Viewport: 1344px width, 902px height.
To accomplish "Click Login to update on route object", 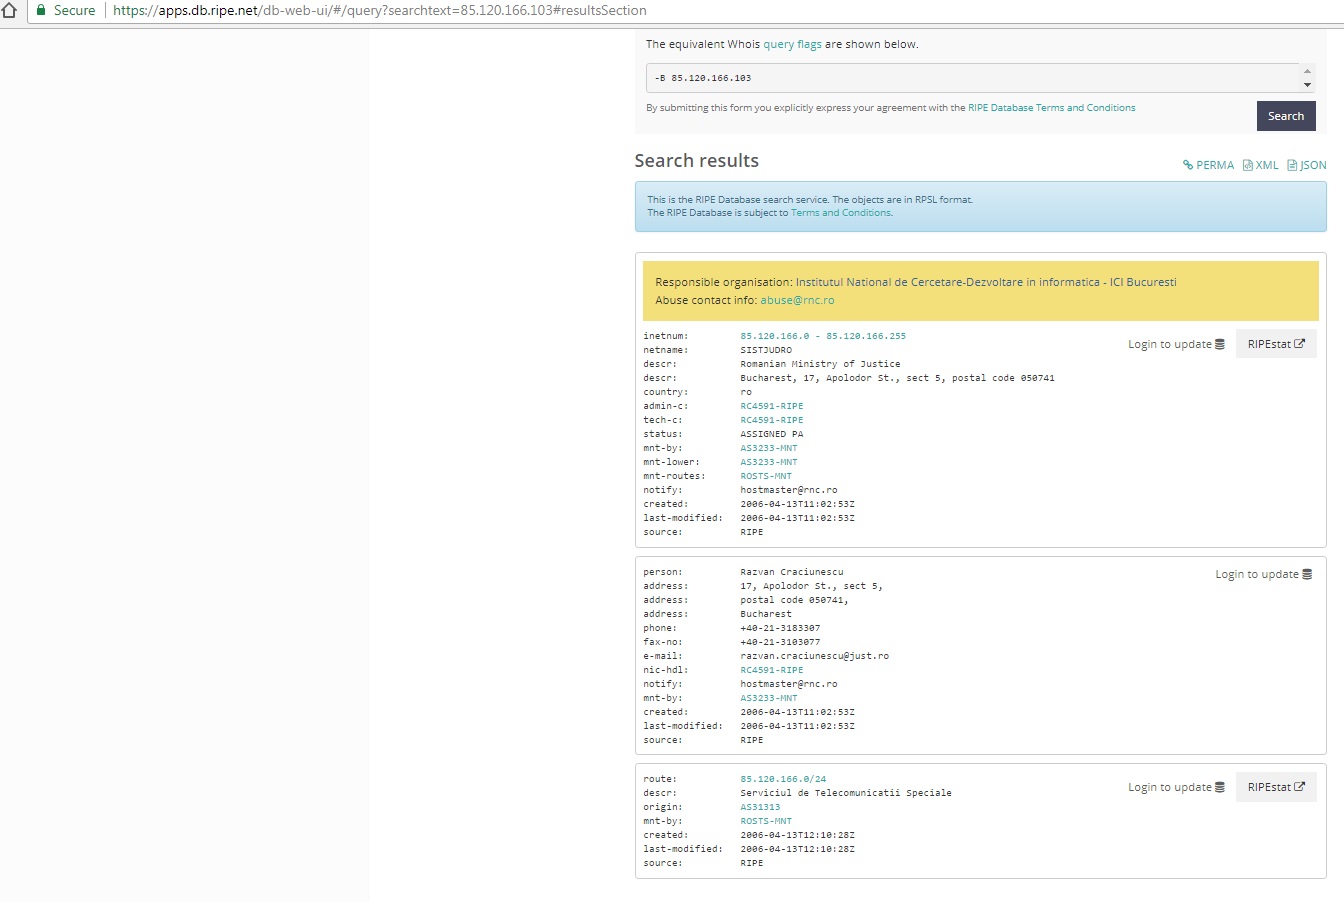I will (1176, 787).
